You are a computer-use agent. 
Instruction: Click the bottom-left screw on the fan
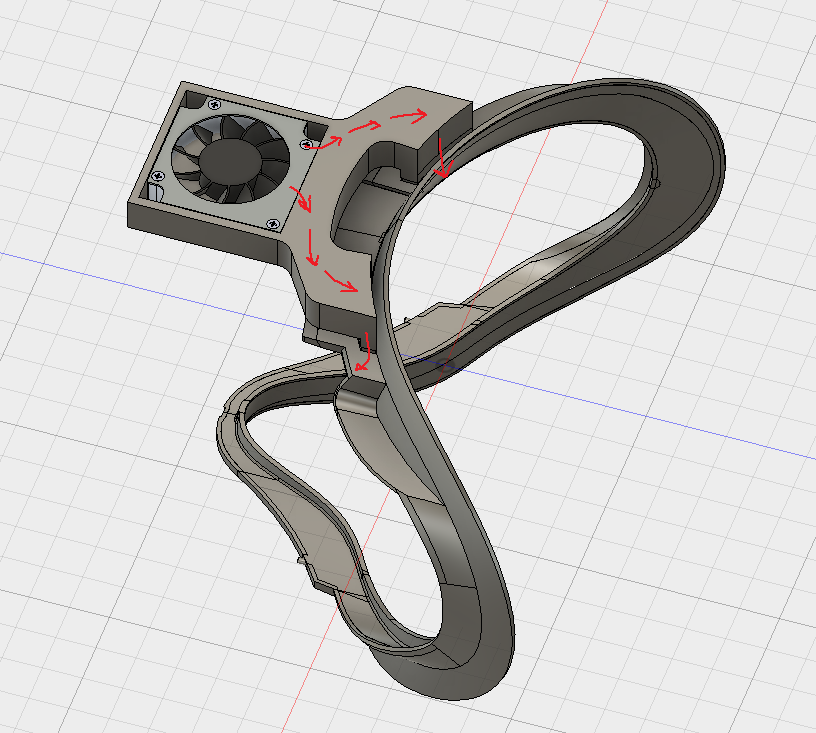[159, 176]
